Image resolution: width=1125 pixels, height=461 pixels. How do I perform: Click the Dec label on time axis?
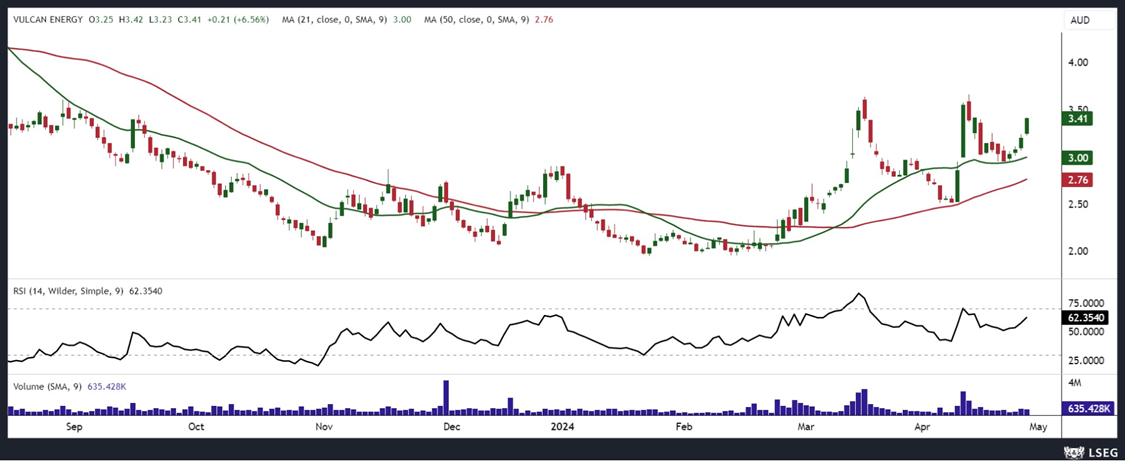tap(451, 427)
